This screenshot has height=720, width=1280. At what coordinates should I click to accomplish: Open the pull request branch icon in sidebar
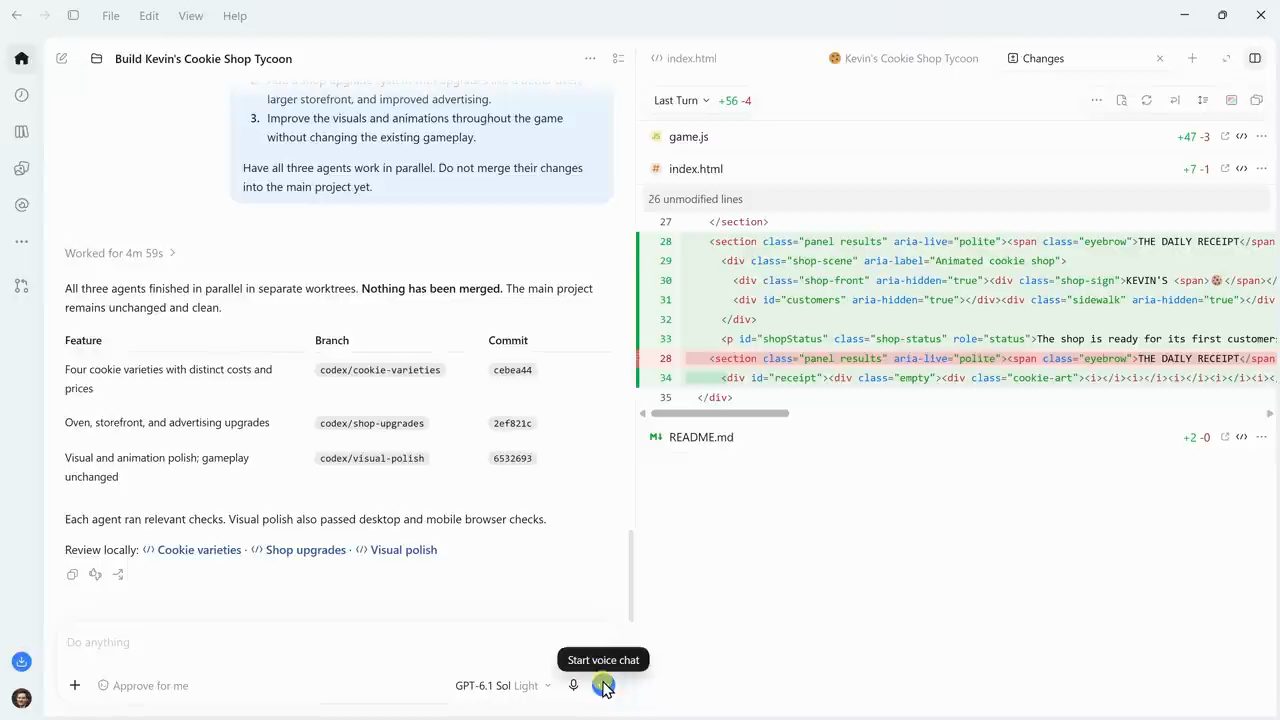[21, 286]
